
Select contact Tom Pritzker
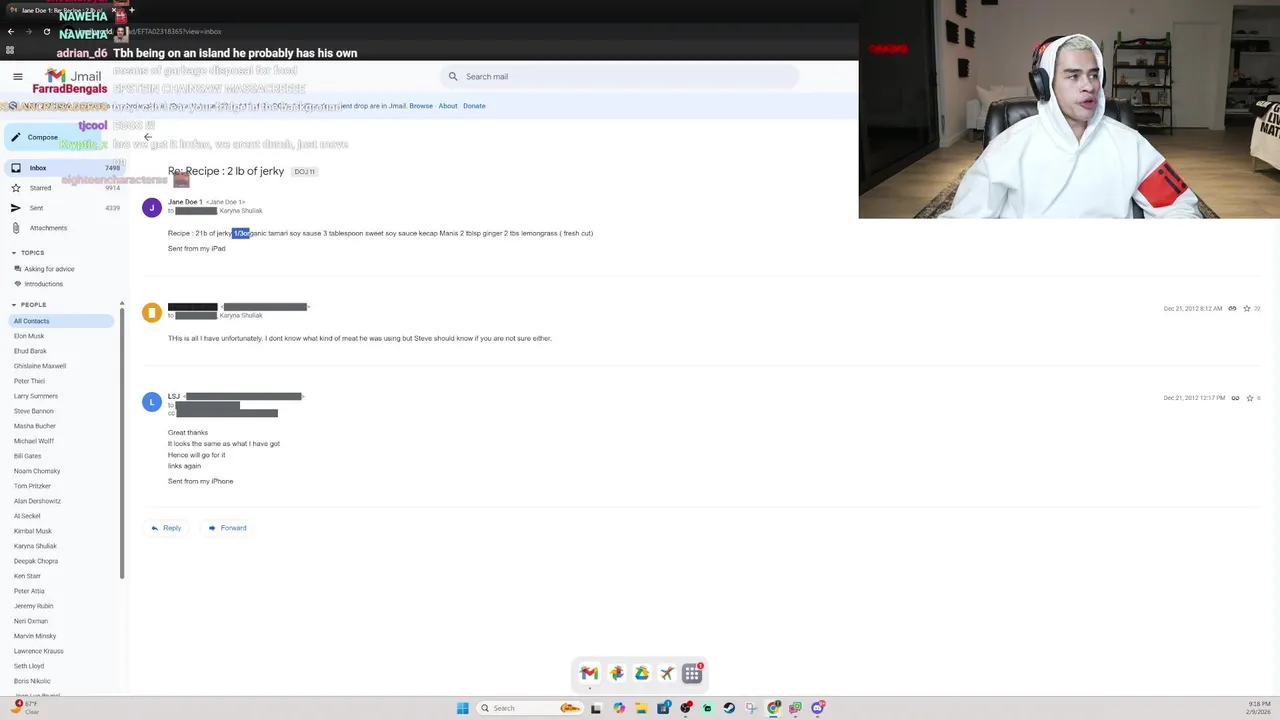click(32, 486)
